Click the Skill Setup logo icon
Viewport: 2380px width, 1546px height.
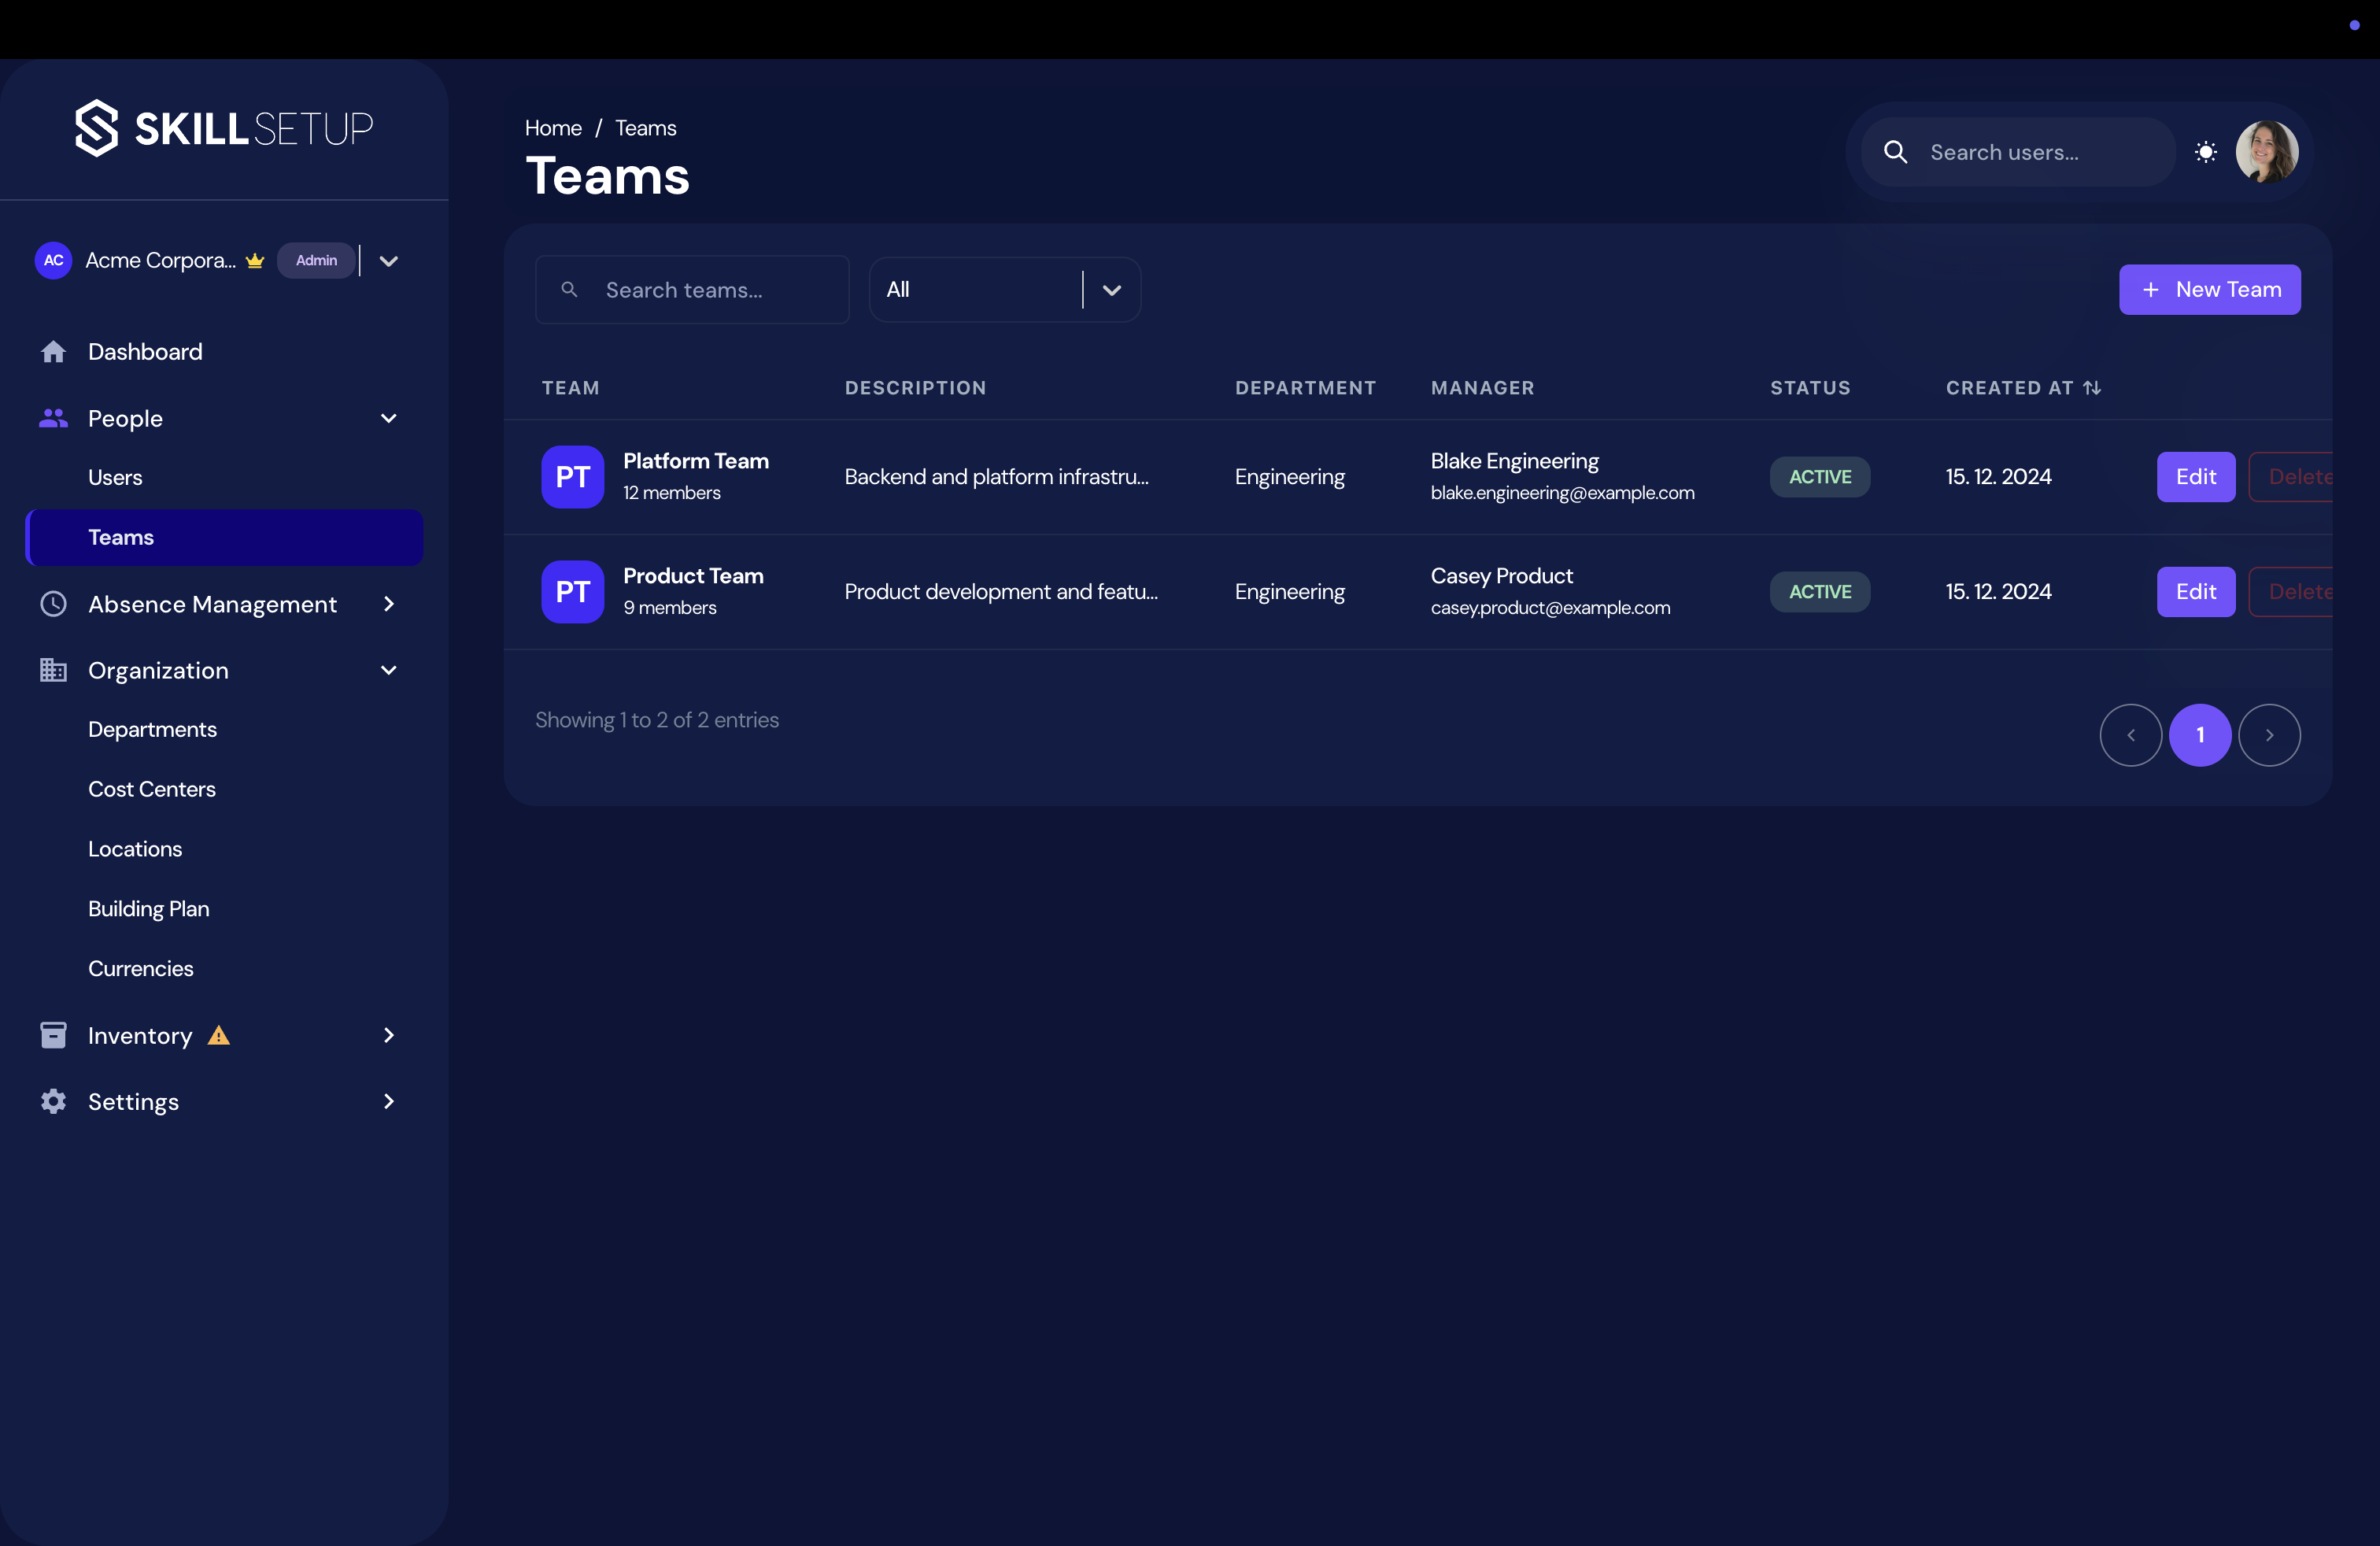97,127
